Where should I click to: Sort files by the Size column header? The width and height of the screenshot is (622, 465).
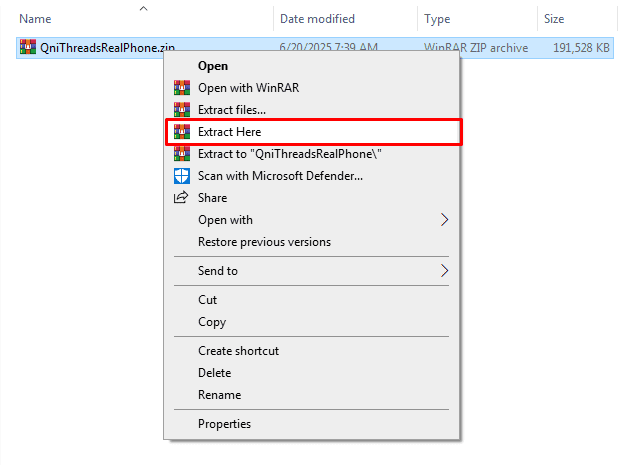tap(552, 19)
